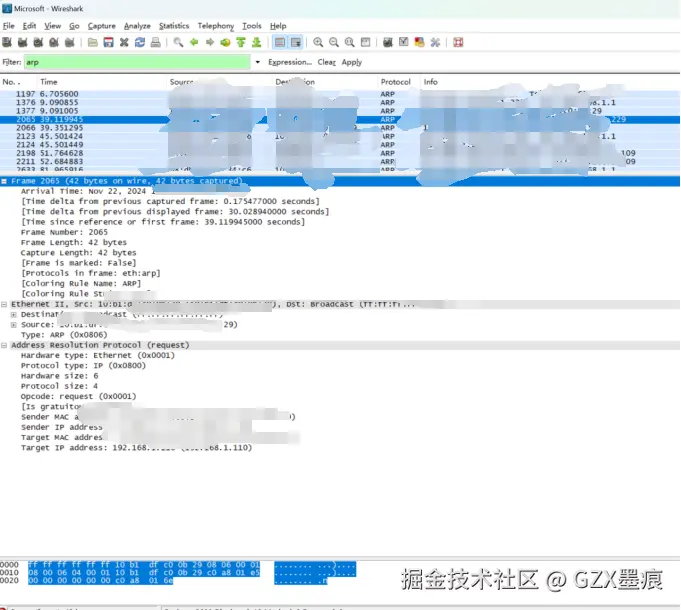Viewport: 681px width, 610px height.
Task: Open the filter history dropdown arrow
Action: tap(258, 62)
